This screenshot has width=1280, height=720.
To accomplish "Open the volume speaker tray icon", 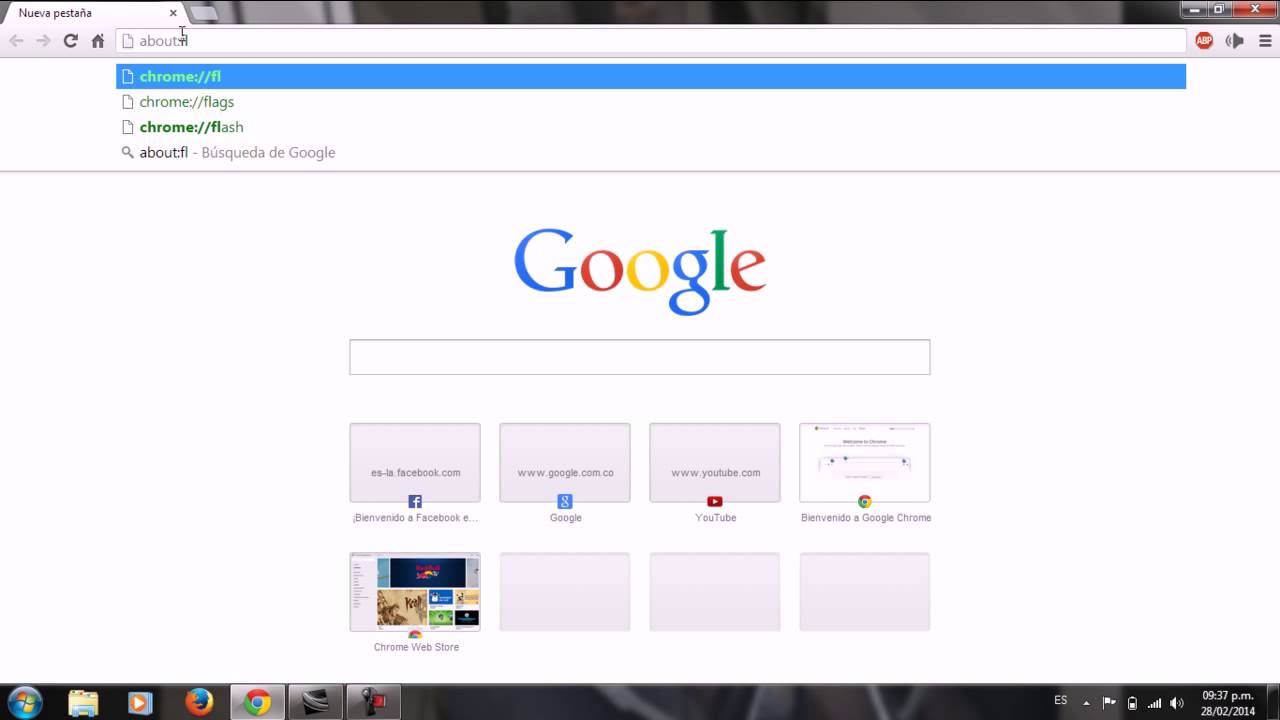I will 1177,703.
